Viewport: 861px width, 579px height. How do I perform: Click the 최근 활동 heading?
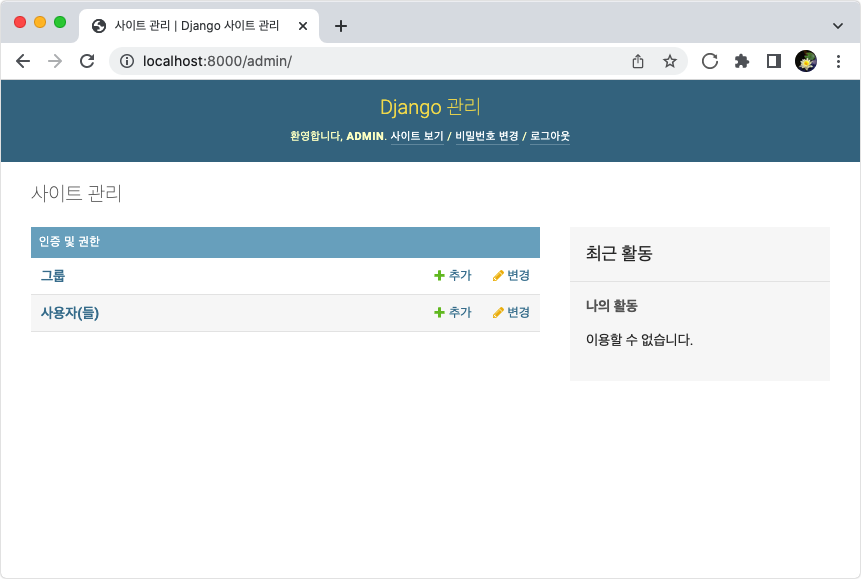click(x=619, y=253)
